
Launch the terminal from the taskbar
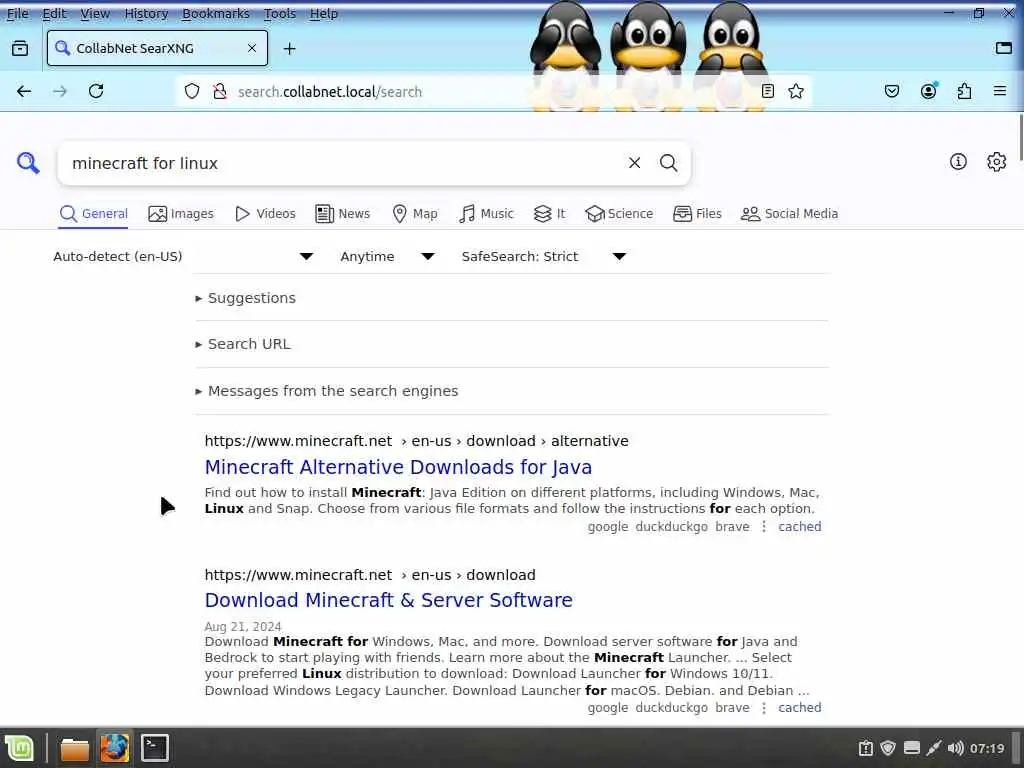(155, 748)
